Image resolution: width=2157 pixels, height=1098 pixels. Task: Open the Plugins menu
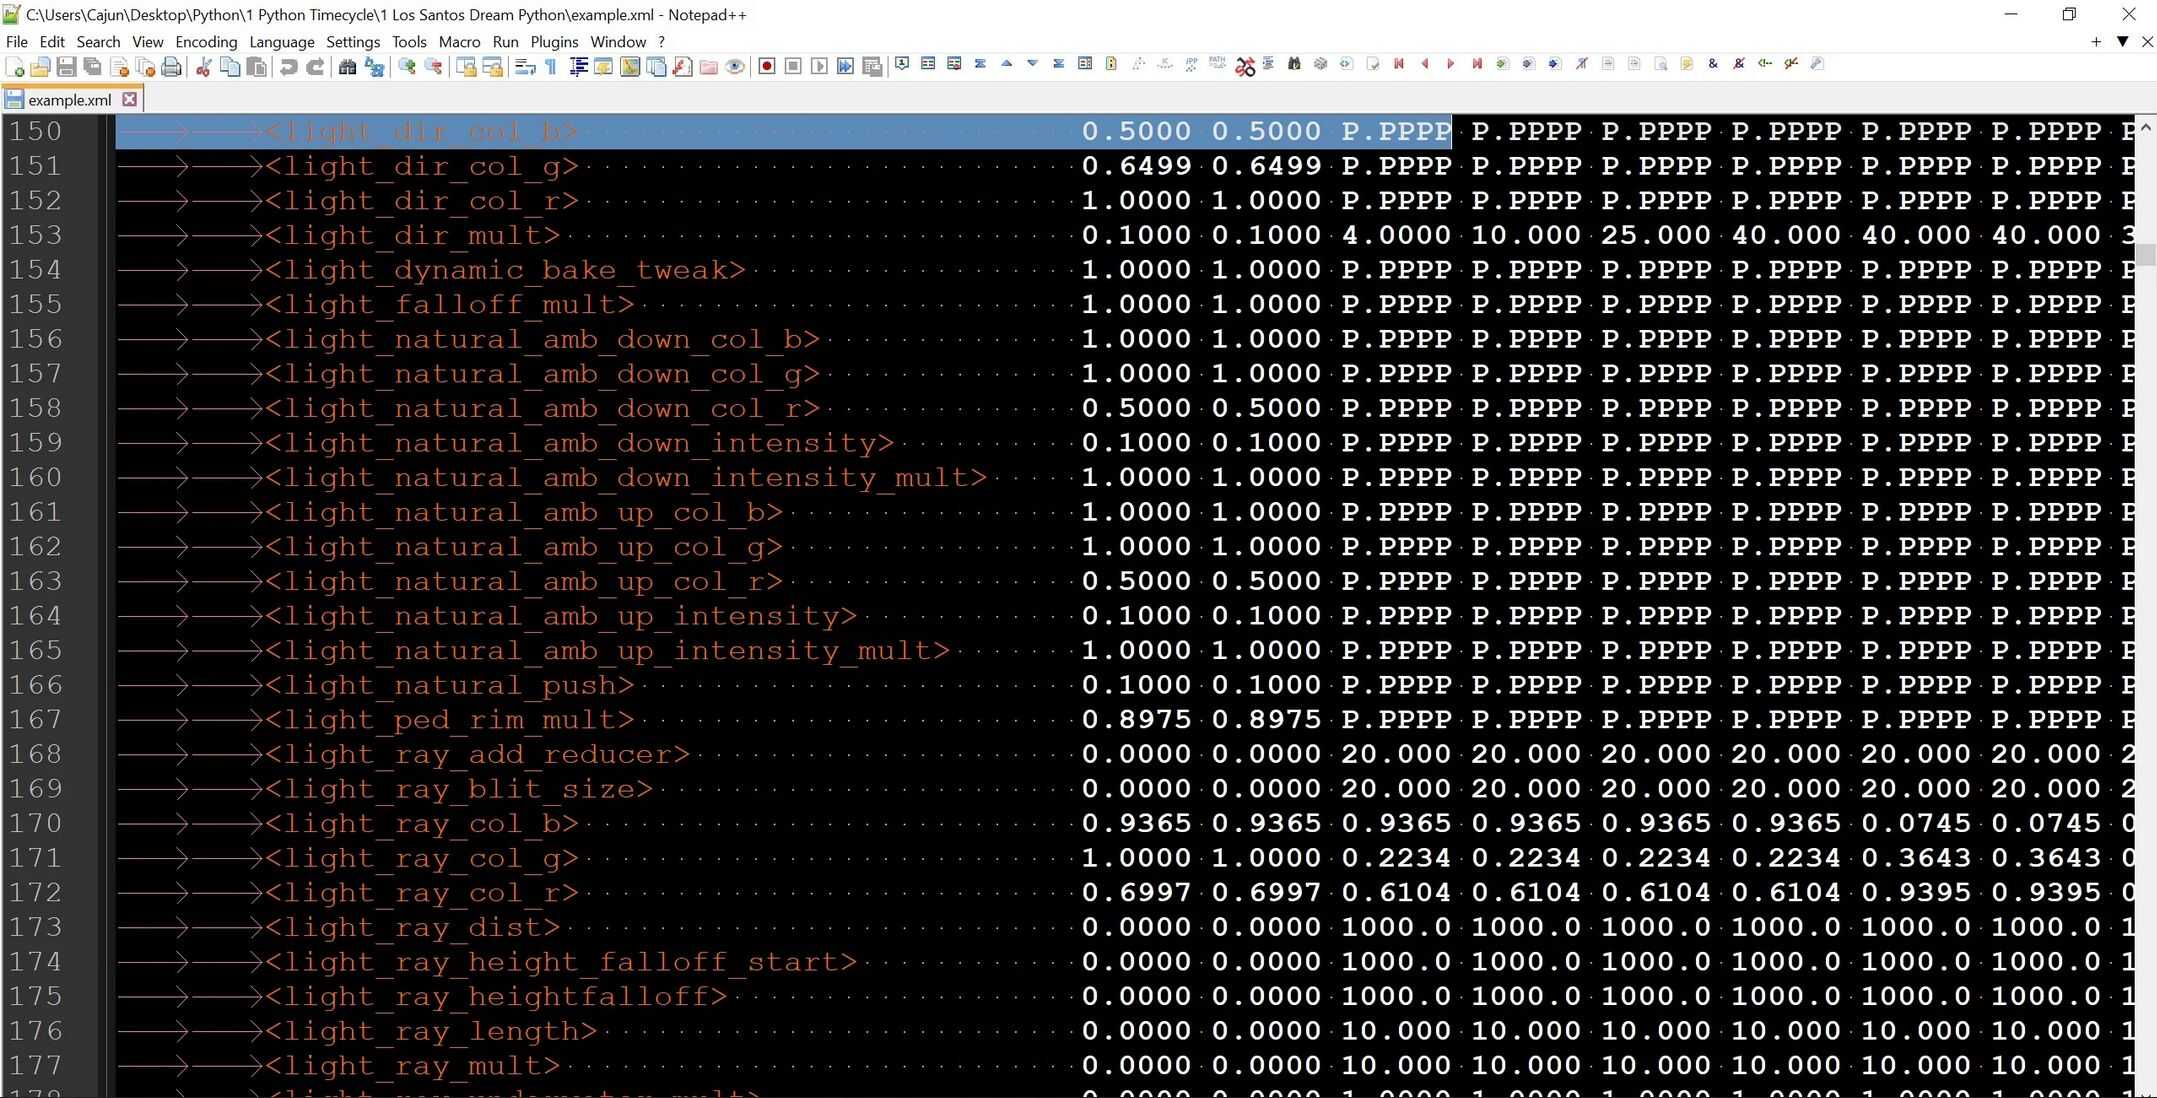(554, 42)
